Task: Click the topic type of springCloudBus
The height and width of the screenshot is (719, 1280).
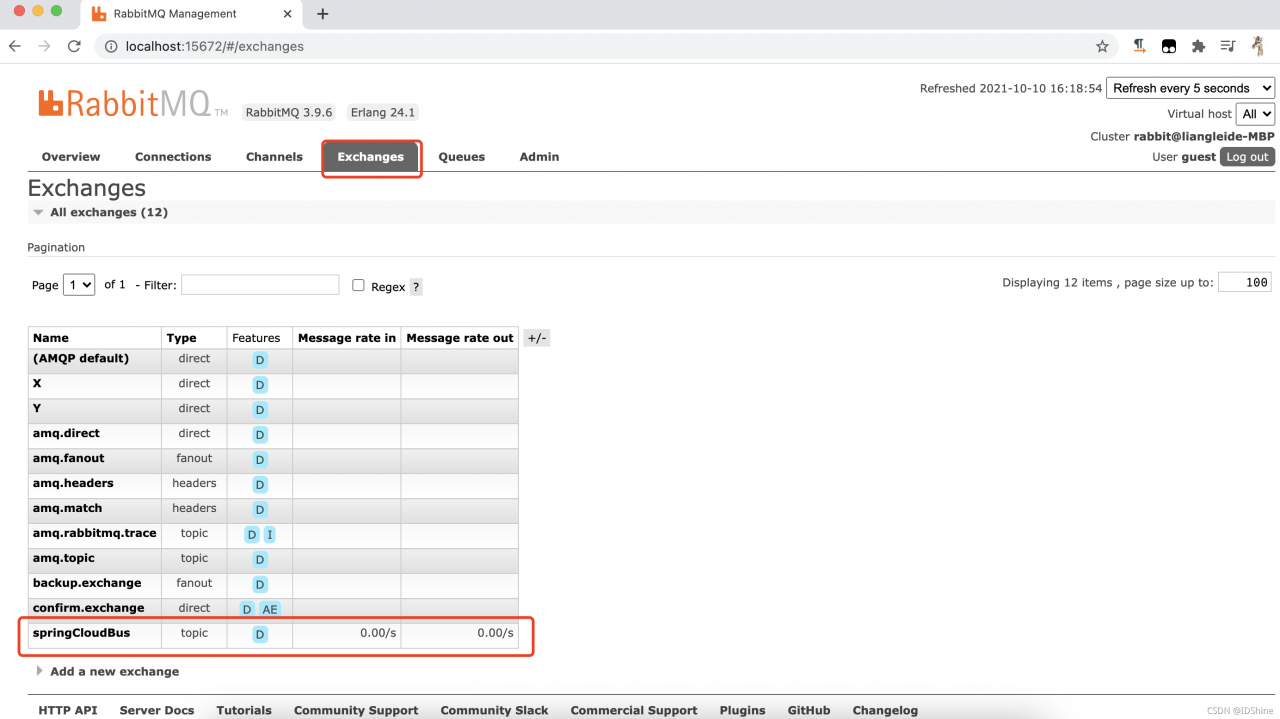Action: click(x=194, y=633)
